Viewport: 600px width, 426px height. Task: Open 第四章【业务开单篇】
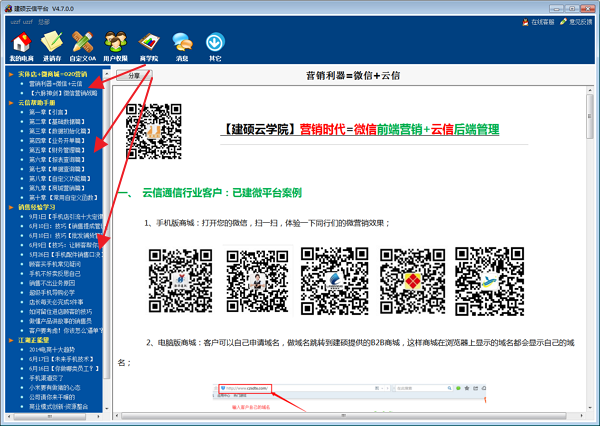click(57, 140)
